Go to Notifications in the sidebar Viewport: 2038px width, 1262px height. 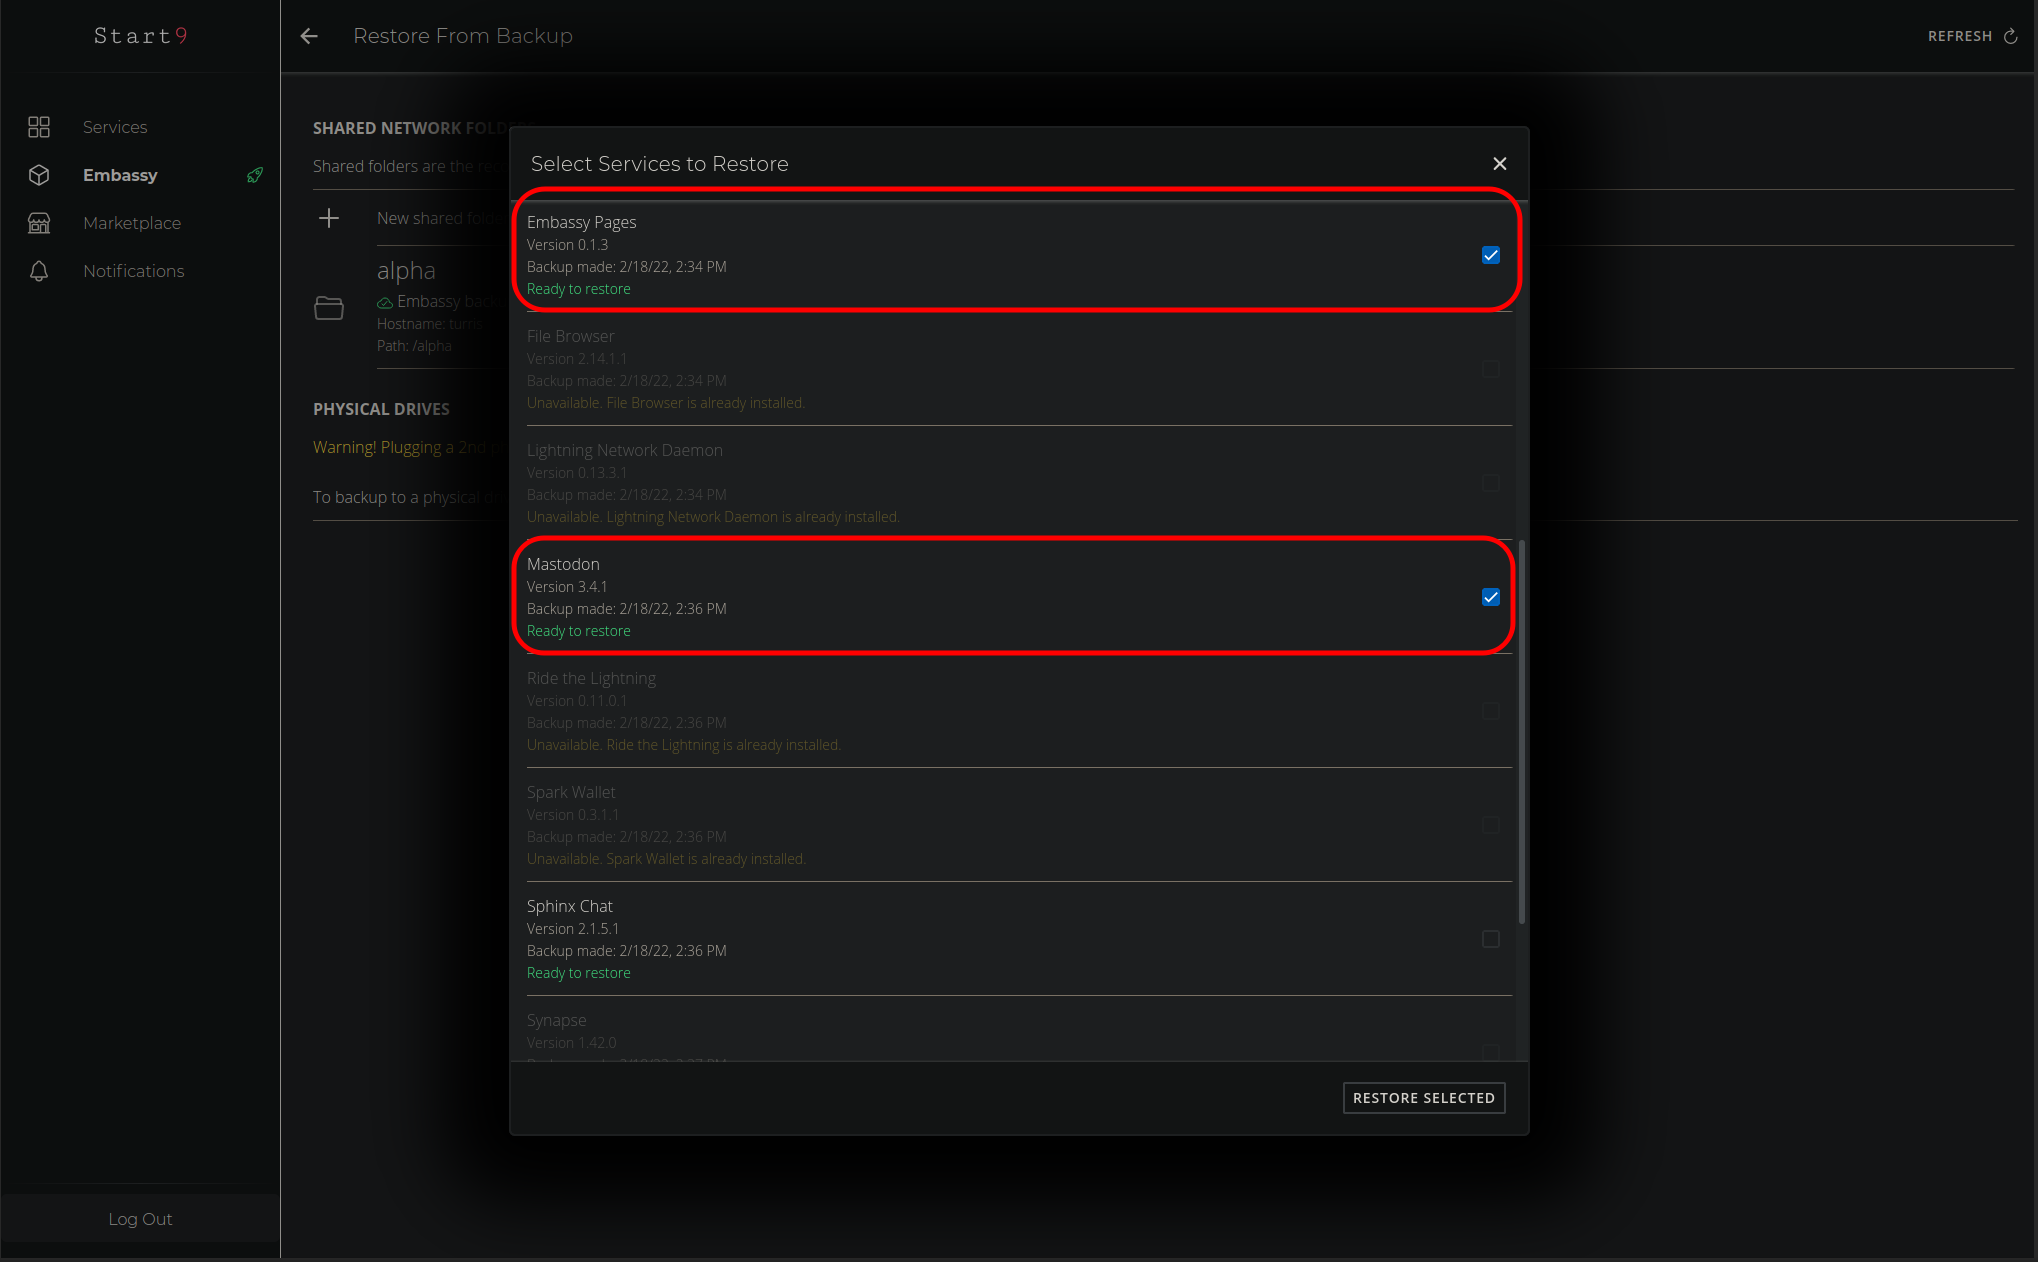coord(133,271)
